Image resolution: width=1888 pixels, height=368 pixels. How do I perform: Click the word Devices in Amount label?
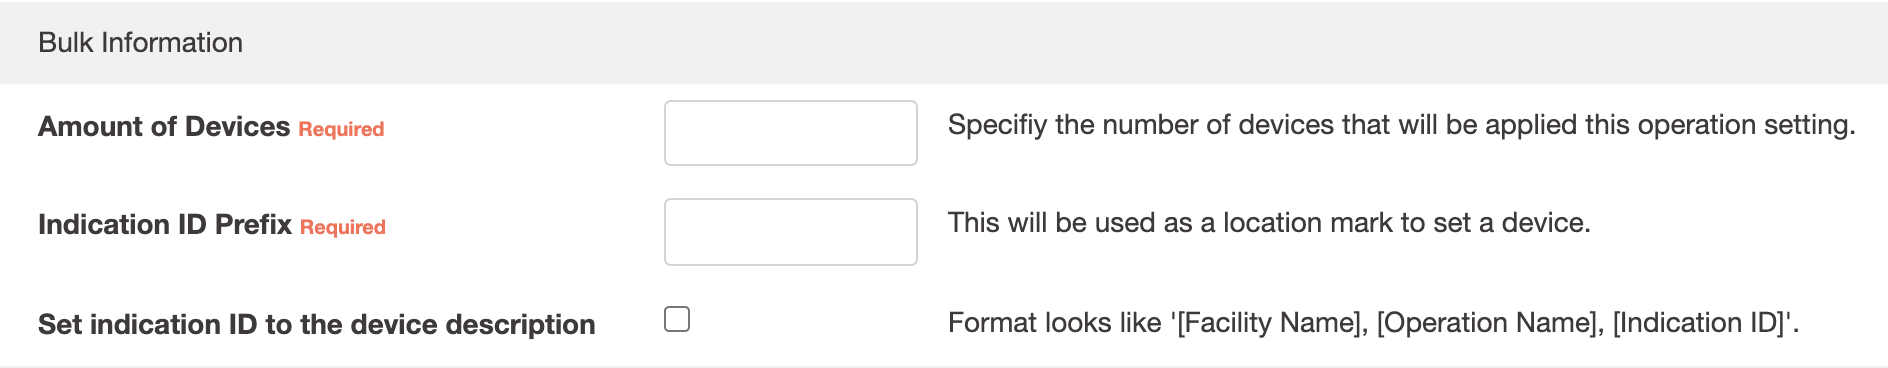(237, 127)
